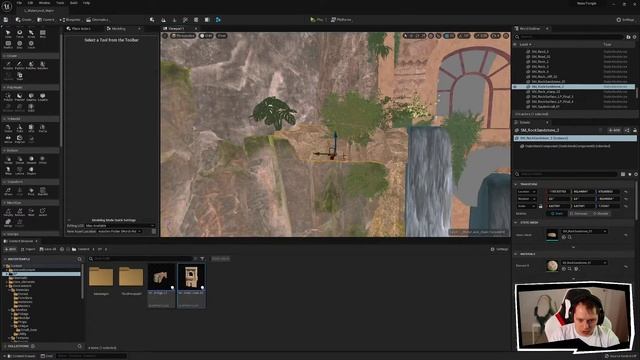
Task: Toggle the scale lock icon in Transform
Action: pos(540,206)
